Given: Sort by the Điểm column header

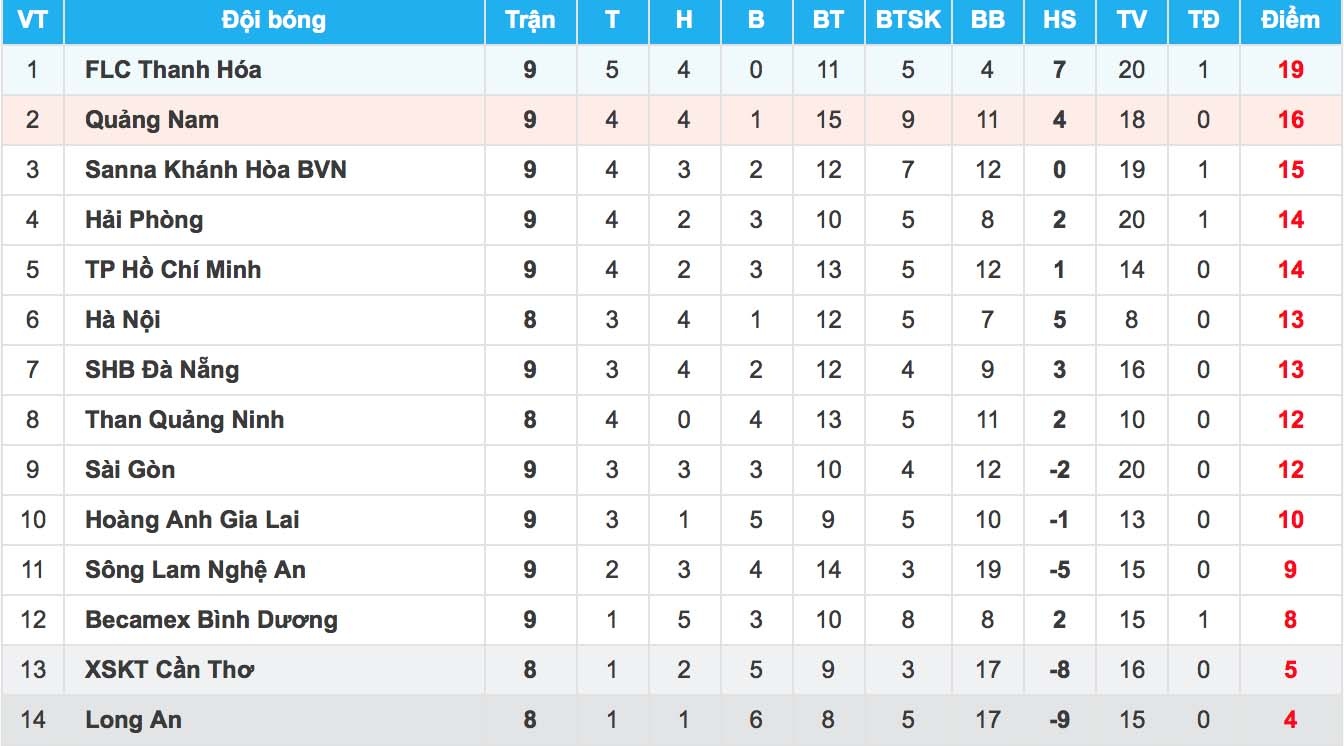Looking at the screenshot, I should pos(1290,21).
